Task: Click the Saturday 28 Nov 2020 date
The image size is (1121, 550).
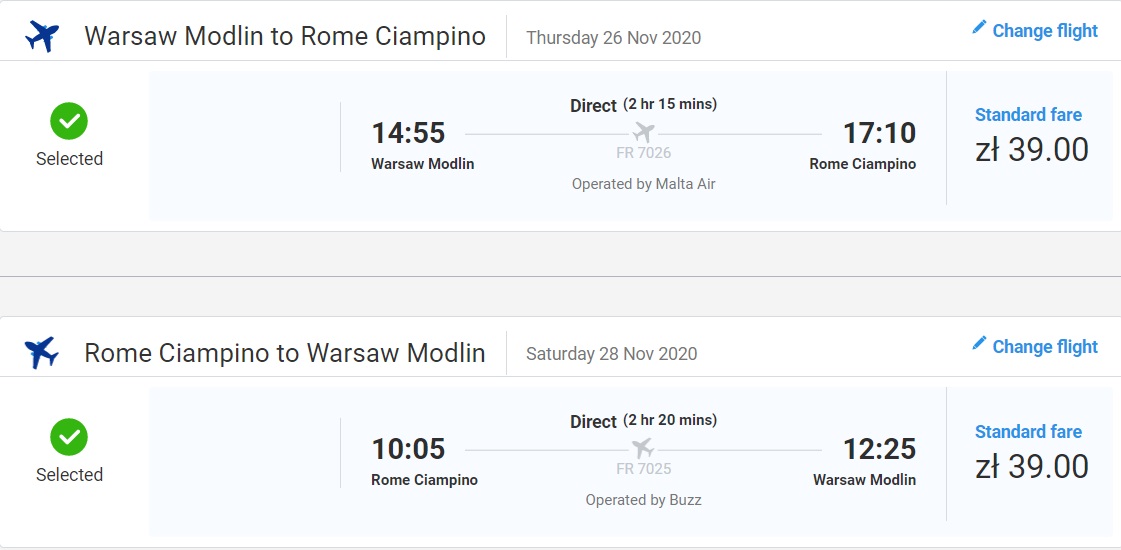Action: (x=611, y=354)
